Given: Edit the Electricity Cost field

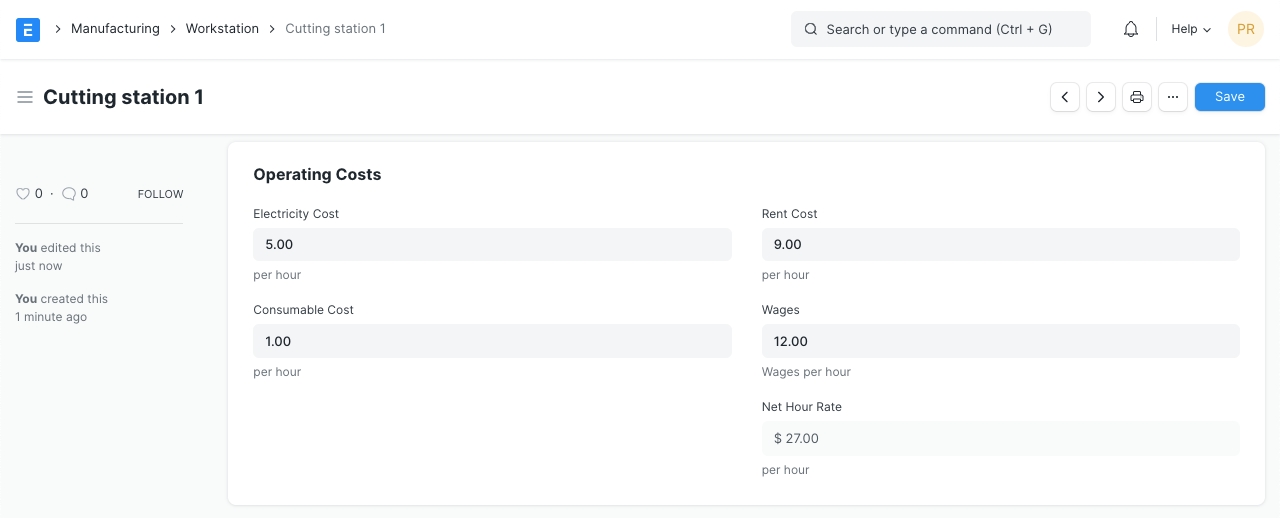Looking at the screenshot, I should [x=492, y=245].
